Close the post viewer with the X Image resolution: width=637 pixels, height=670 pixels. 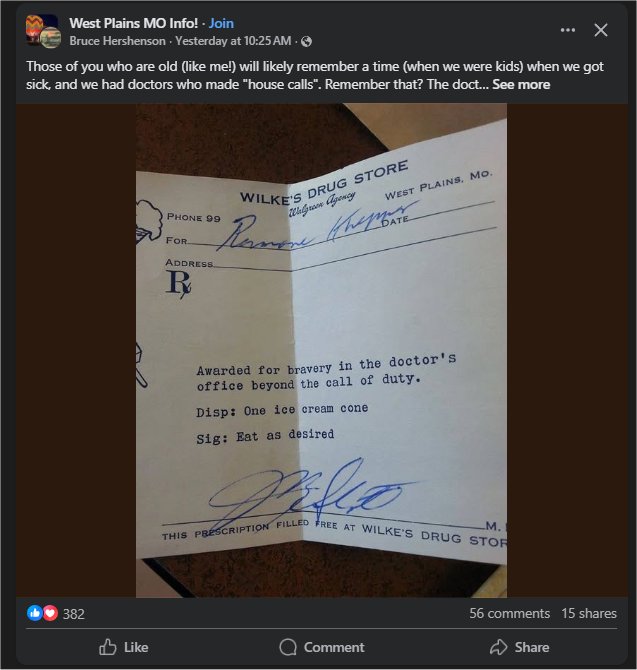coord(601,30)
